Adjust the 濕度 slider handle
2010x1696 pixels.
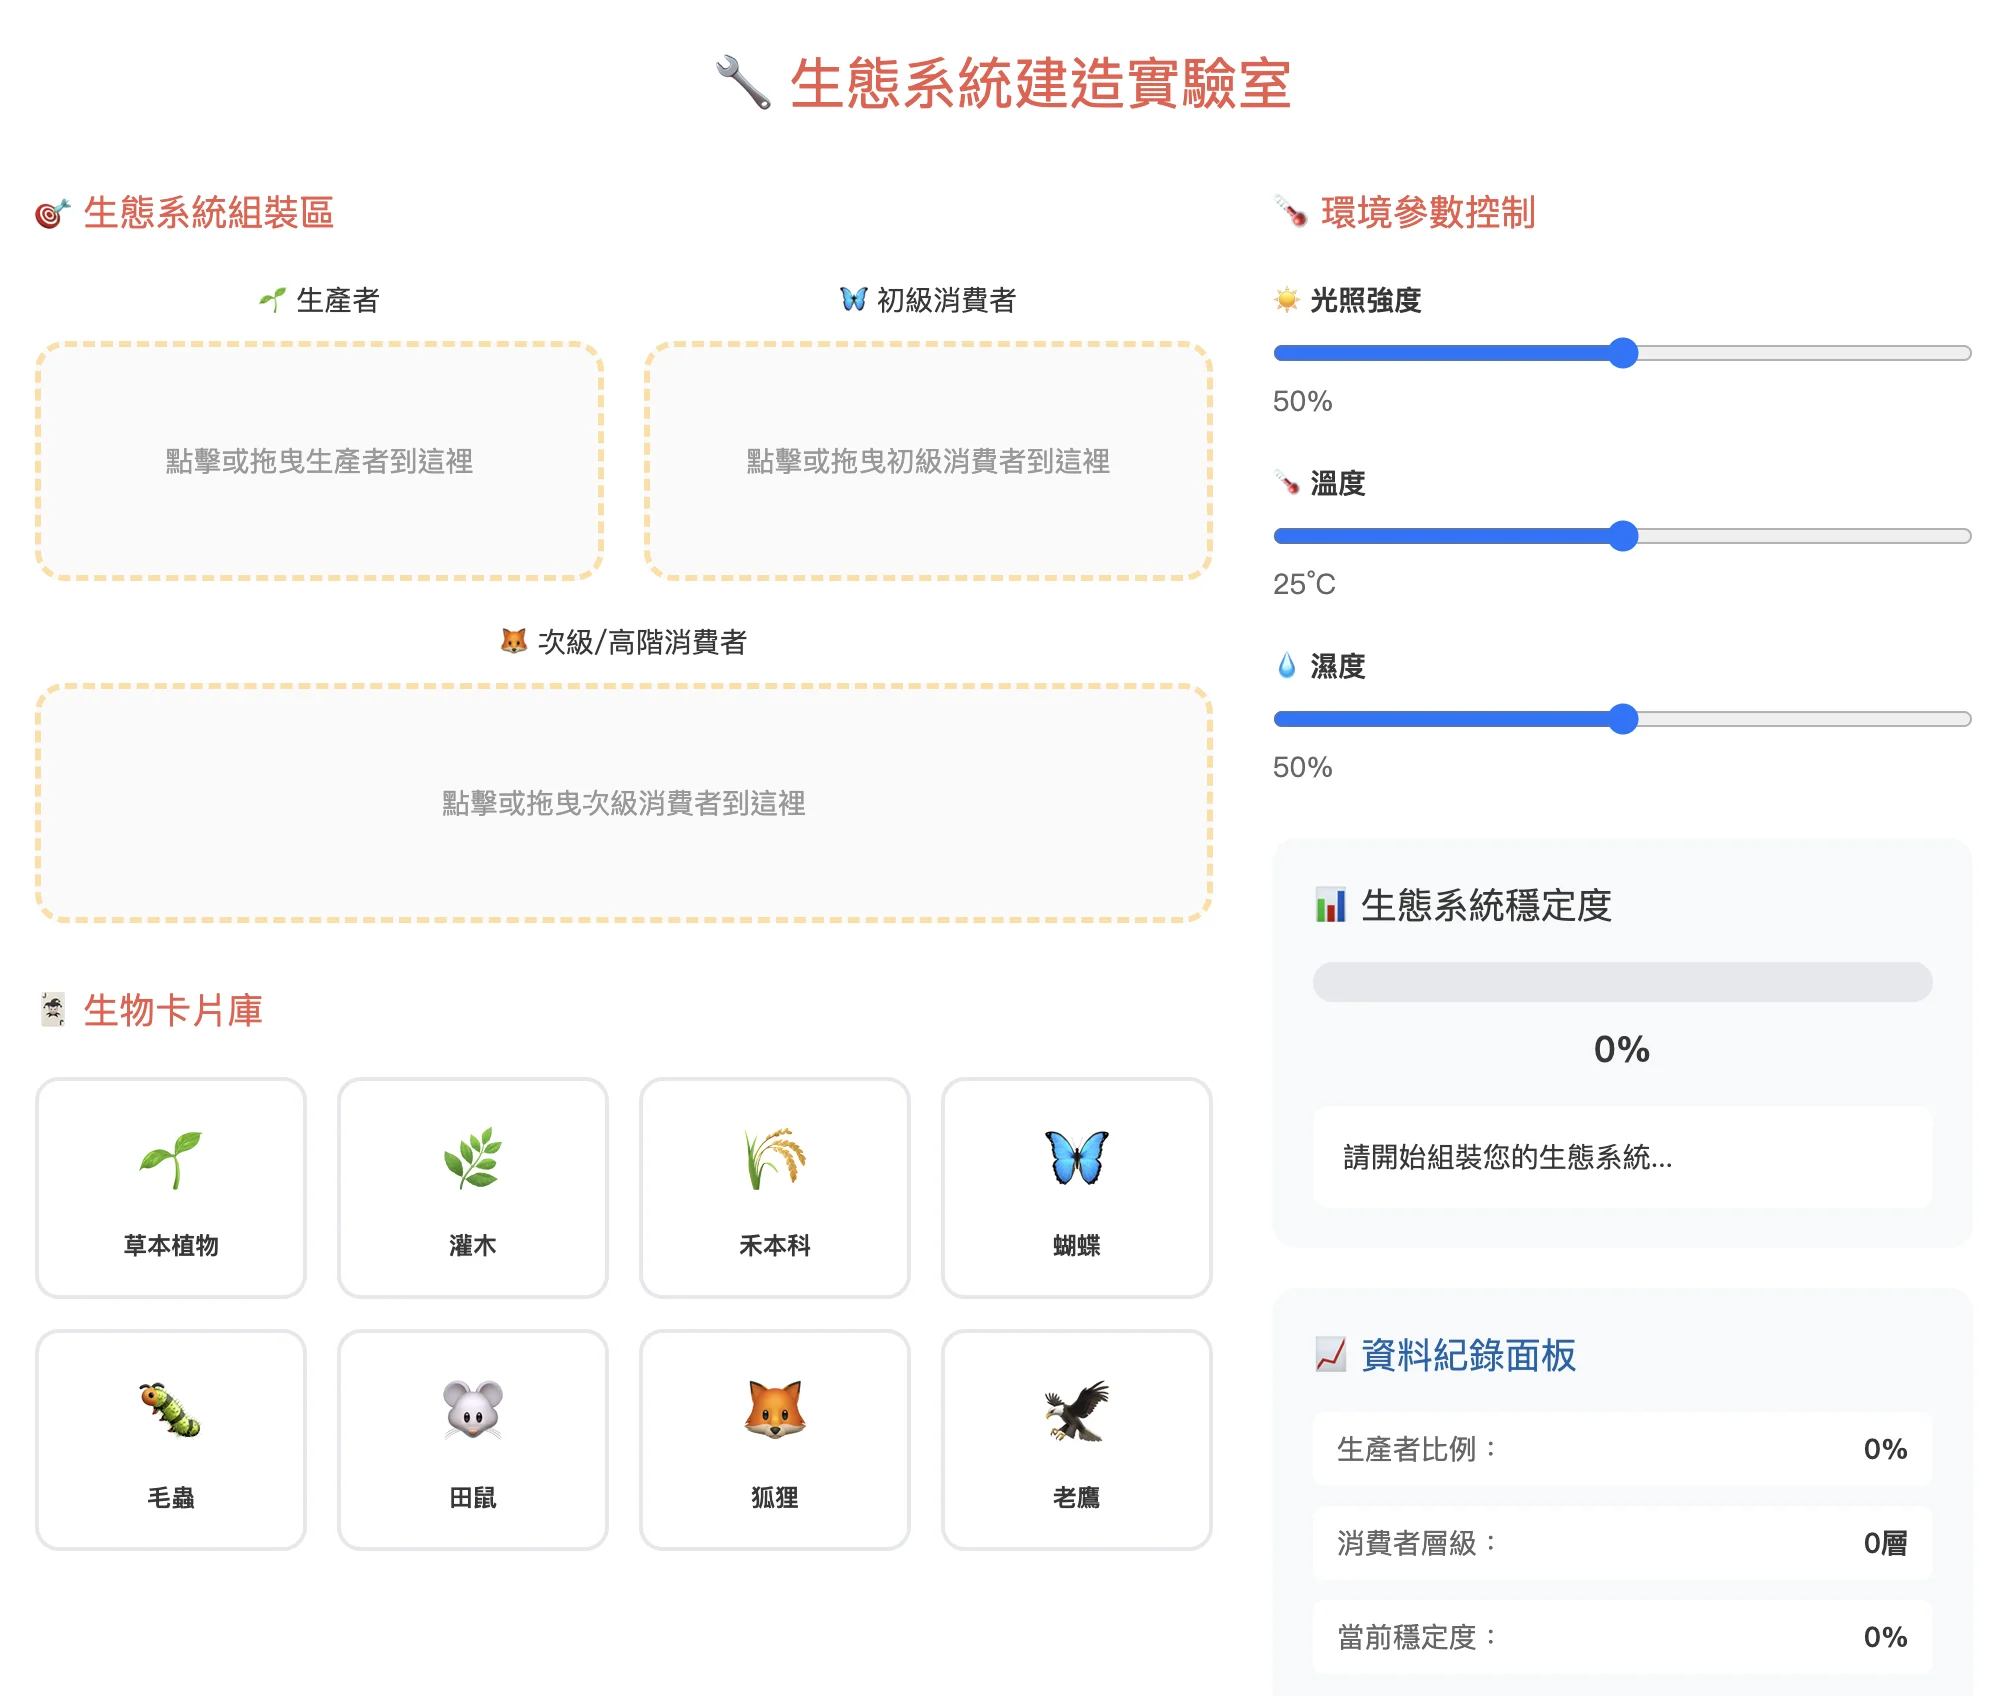1623,719
